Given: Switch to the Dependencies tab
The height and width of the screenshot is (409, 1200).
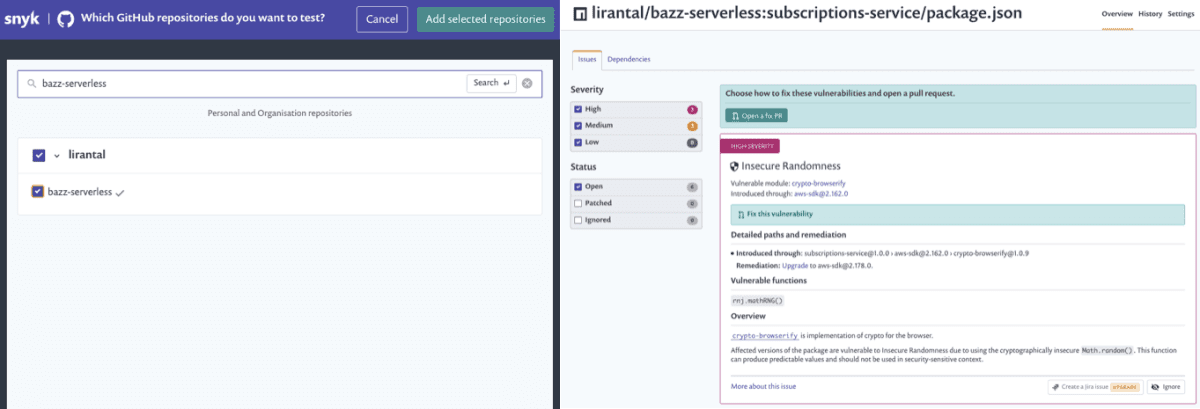Looking at the screenshot, I should [x=629, y=60].
